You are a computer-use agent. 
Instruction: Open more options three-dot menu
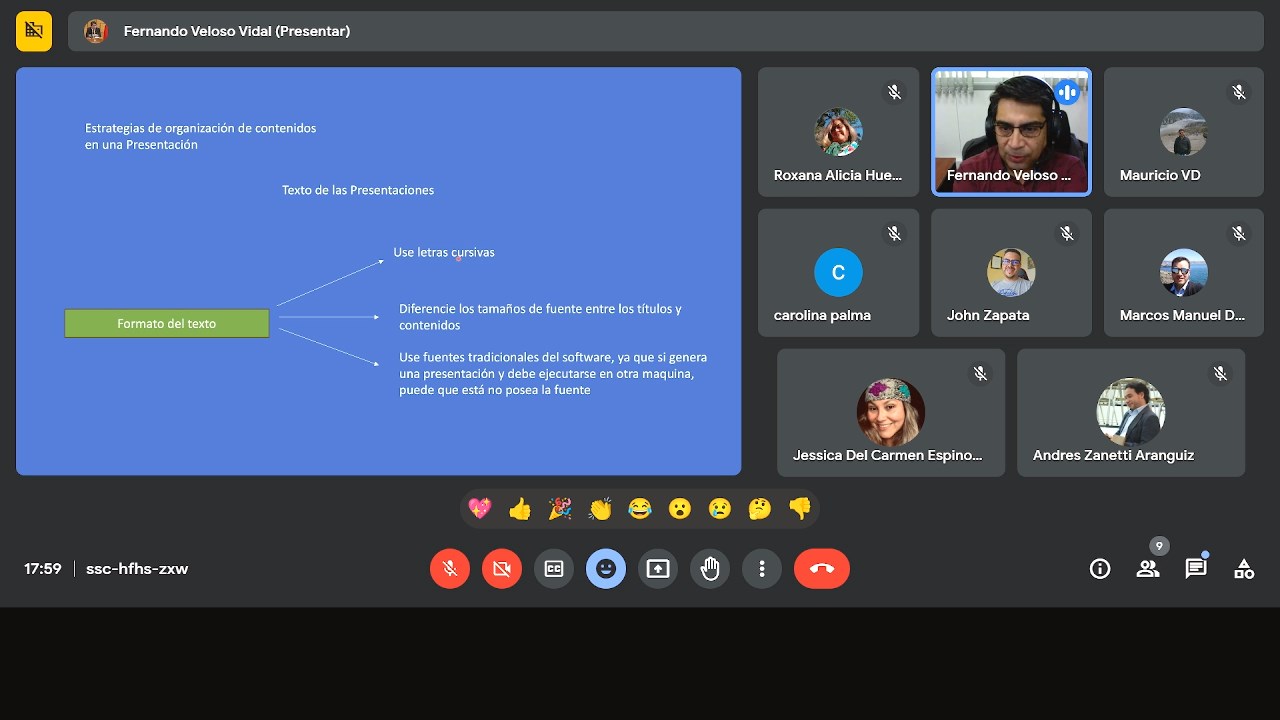point(762,569)
